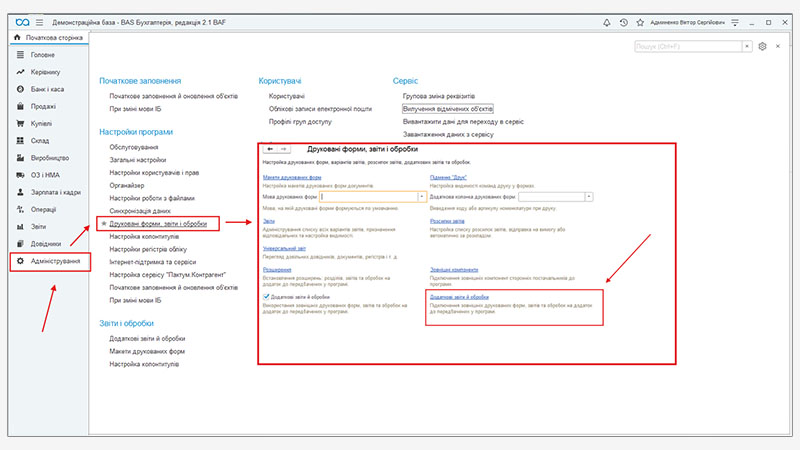Open the hamburger main menu icon
The height and width of the screenshot is (450, 800).
pos(39,22)
